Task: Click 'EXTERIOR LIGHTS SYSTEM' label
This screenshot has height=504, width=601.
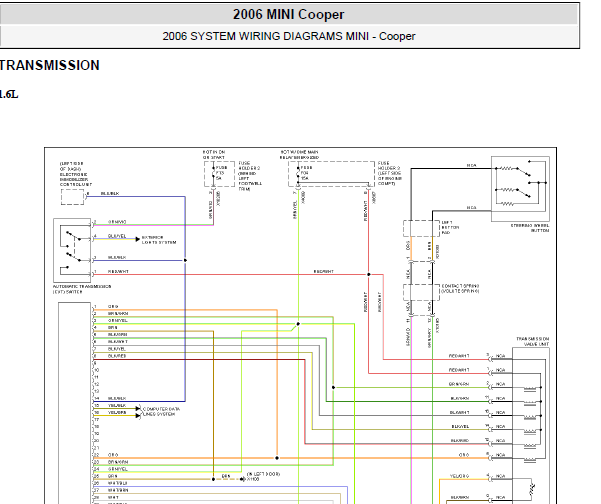Action: (x=159, y=240)
